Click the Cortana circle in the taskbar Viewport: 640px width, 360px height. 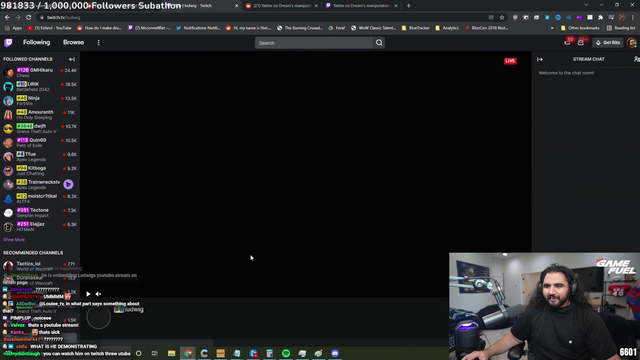(x=138, y=353)
